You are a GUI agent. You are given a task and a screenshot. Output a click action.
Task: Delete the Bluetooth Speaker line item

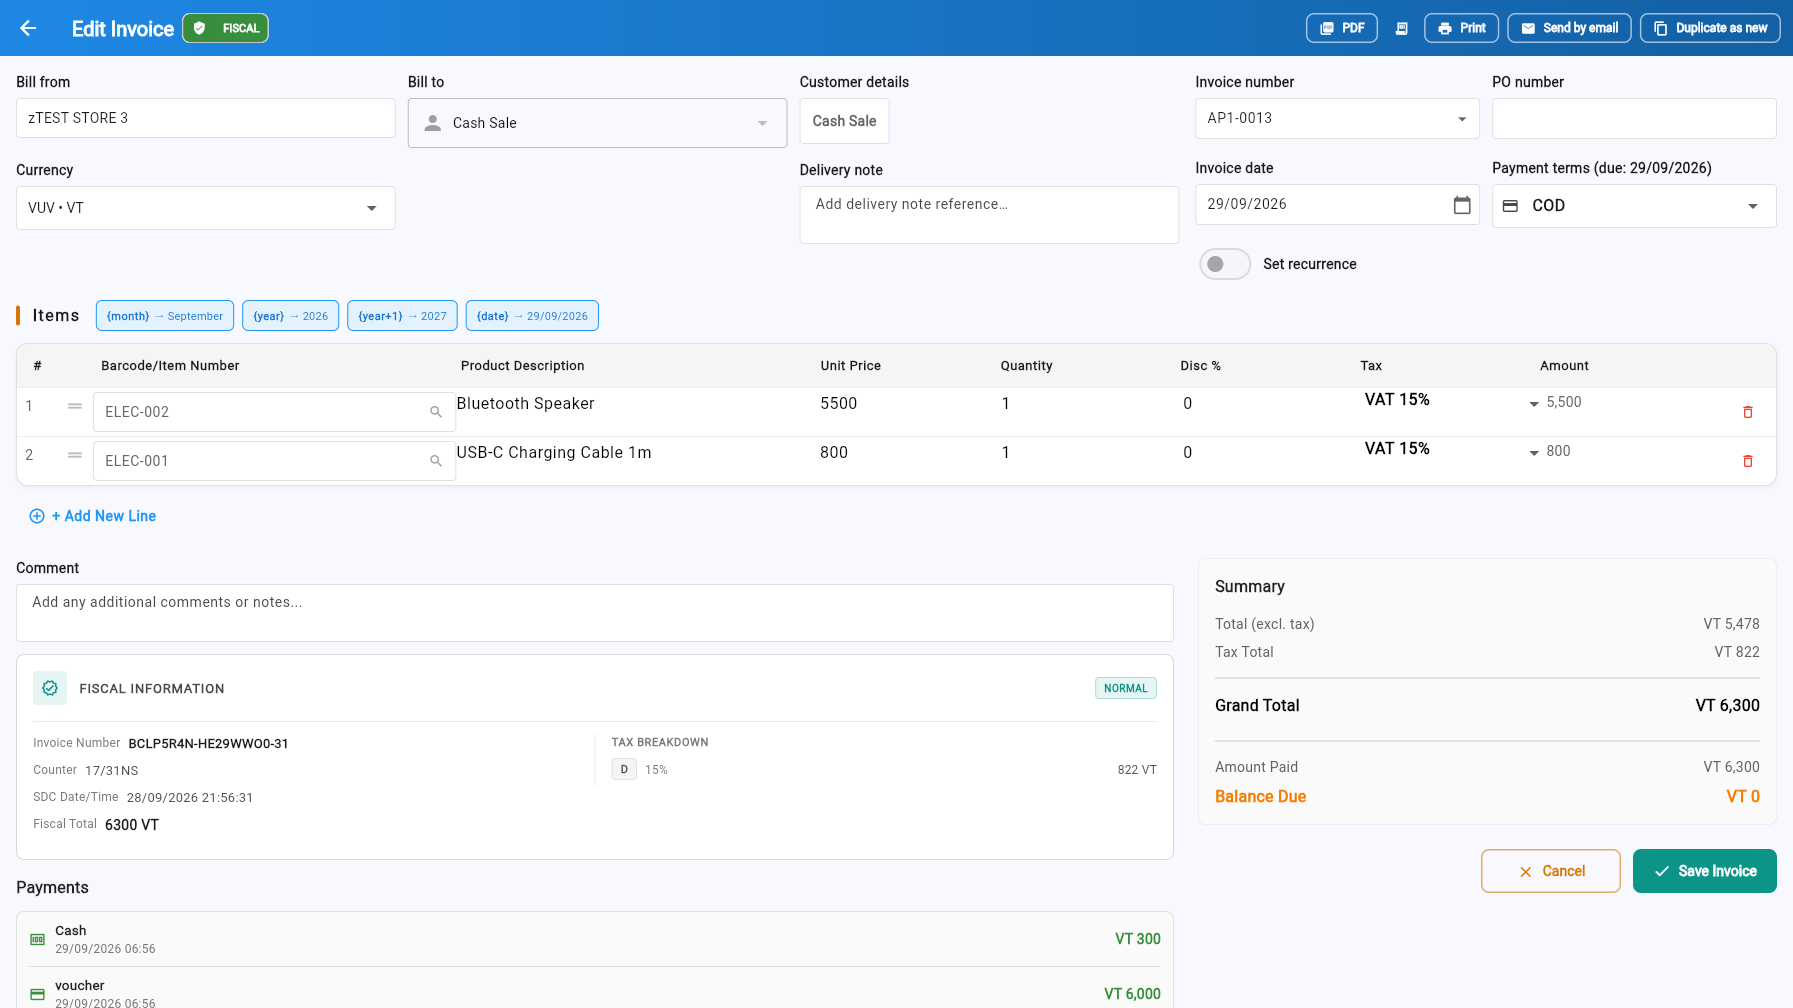[1747, 412]
